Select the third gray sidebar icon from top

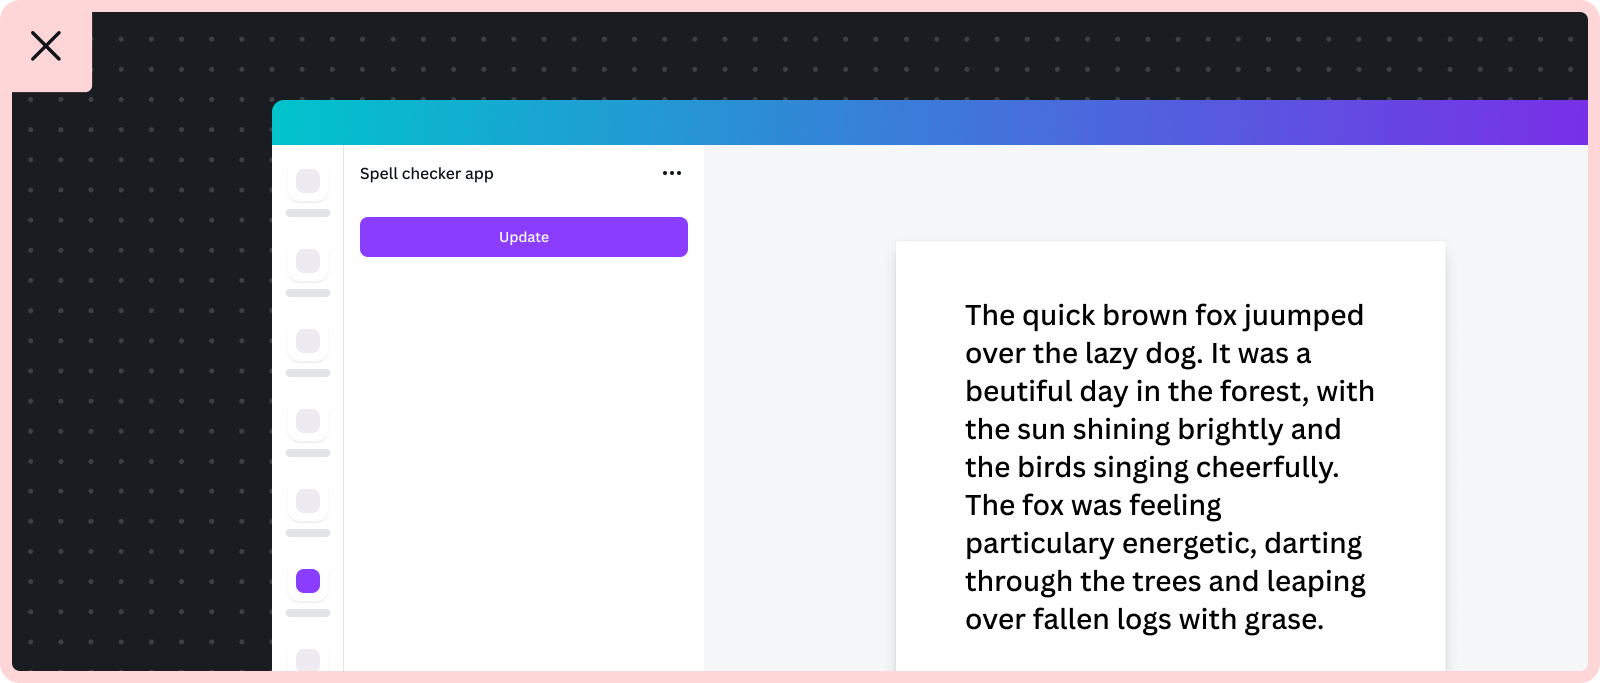coord(308,341)
